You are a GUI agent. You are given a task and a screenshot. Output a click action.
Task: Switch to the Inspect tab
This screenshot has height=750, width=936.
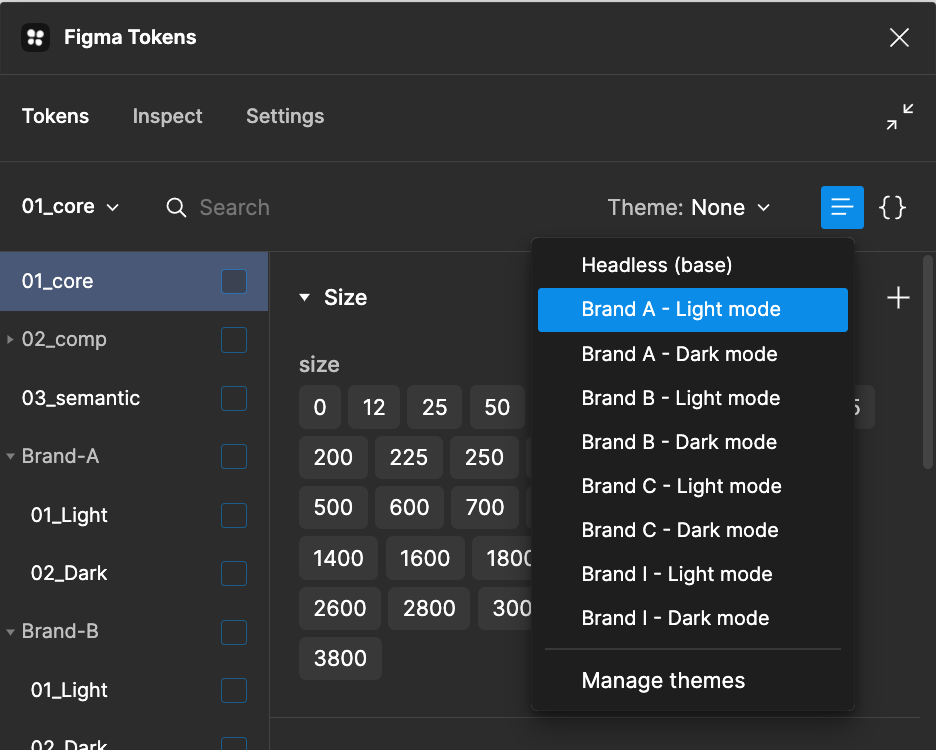pos(167,117)
